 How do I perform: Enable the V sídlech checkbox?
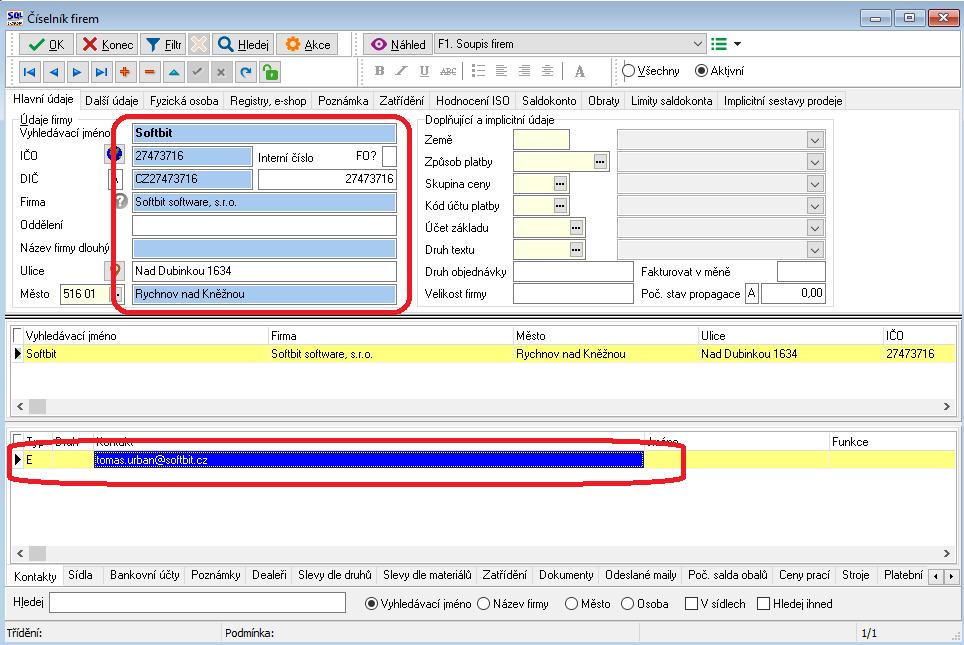click(x=691, y=604)
